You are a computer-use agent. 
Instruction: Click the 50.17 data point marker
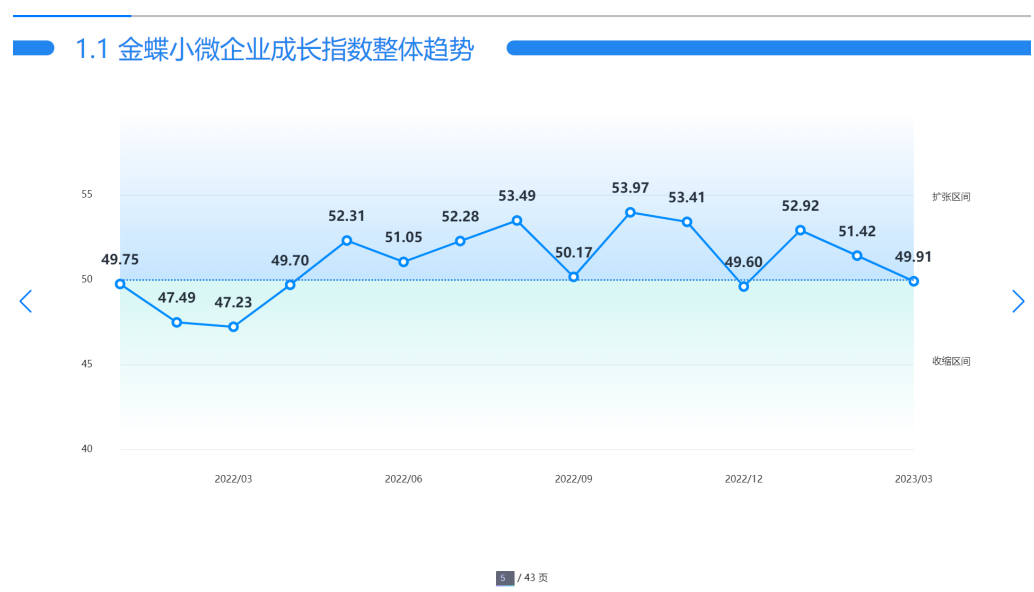point(574,277)
